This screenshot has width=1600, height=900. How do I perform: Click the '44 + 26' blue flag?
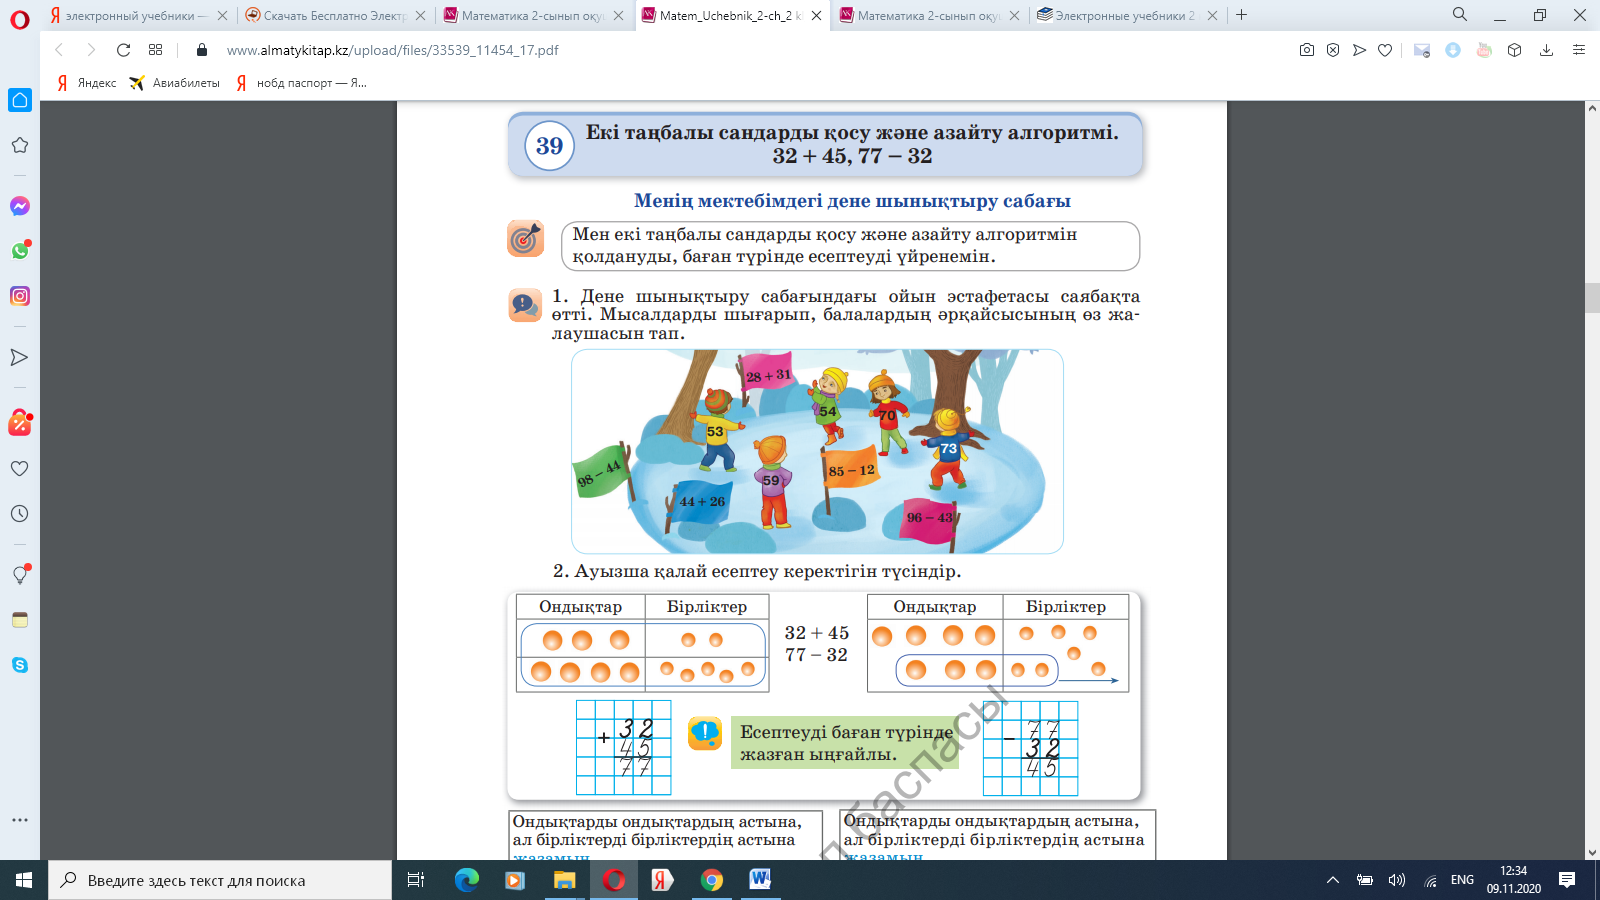pyautogui.click(x=702, y=502)
